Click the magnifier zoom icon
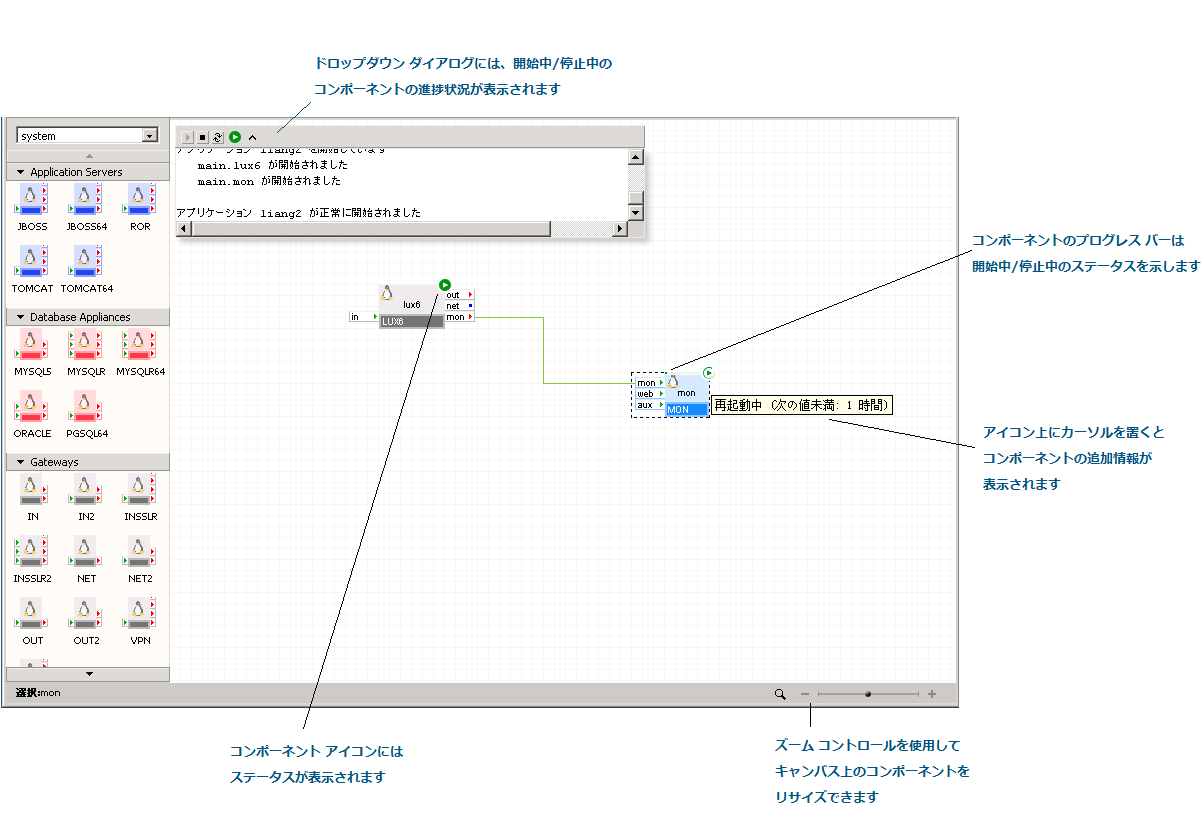The height and width of the screenshot is (835, 1204). pyautogui.click(x=780, y=693)
